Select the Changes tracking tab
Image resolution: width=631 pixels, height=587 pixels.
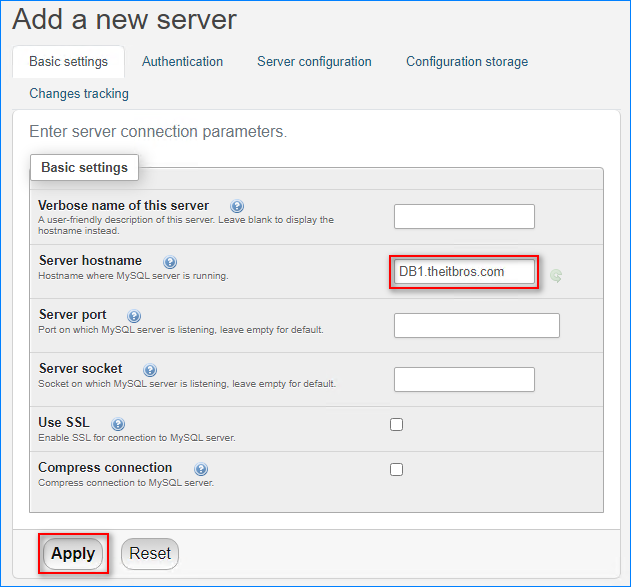point(79,93)
